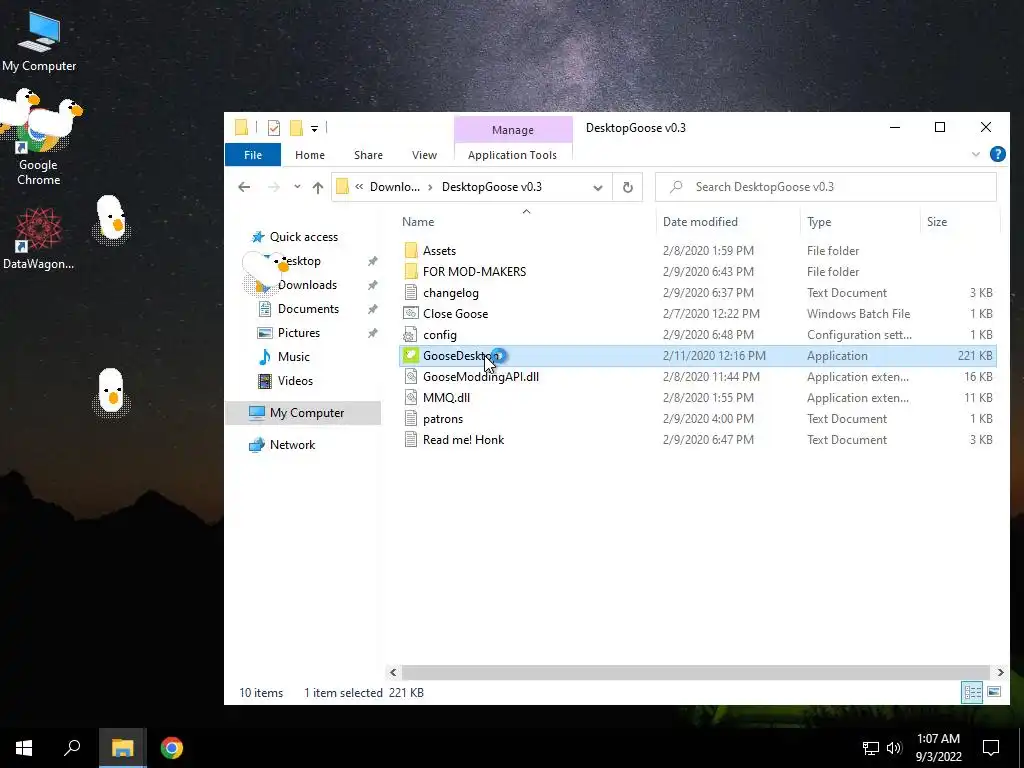Open the Application Tools tab
The image size is (1024, 768).
[x=513, y=155]
